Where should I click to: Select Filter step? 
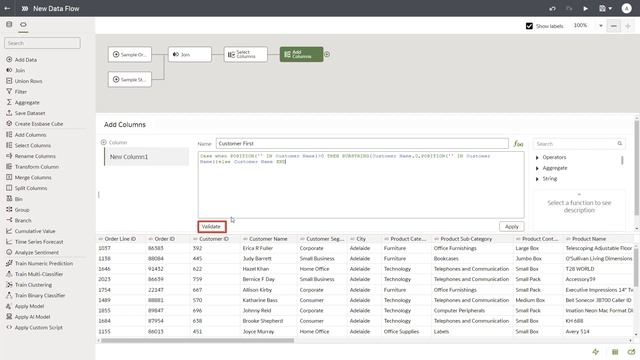[x=16, y=91]
